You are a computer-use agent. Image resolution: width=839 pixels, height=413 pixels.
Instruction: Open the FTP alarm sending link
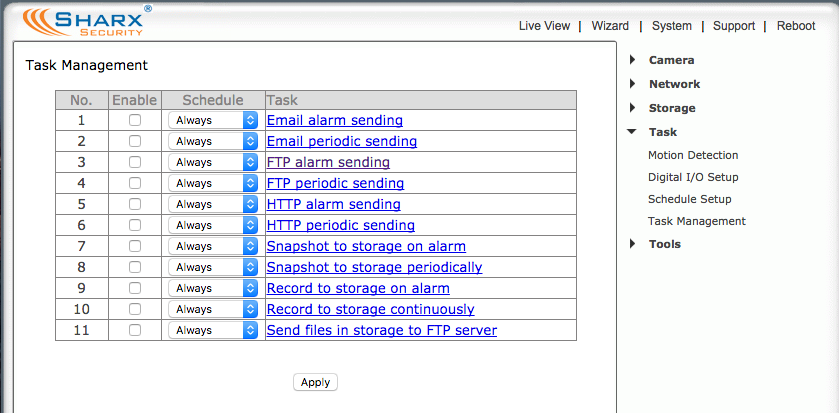pyautogui.click(x=328, y=162)
